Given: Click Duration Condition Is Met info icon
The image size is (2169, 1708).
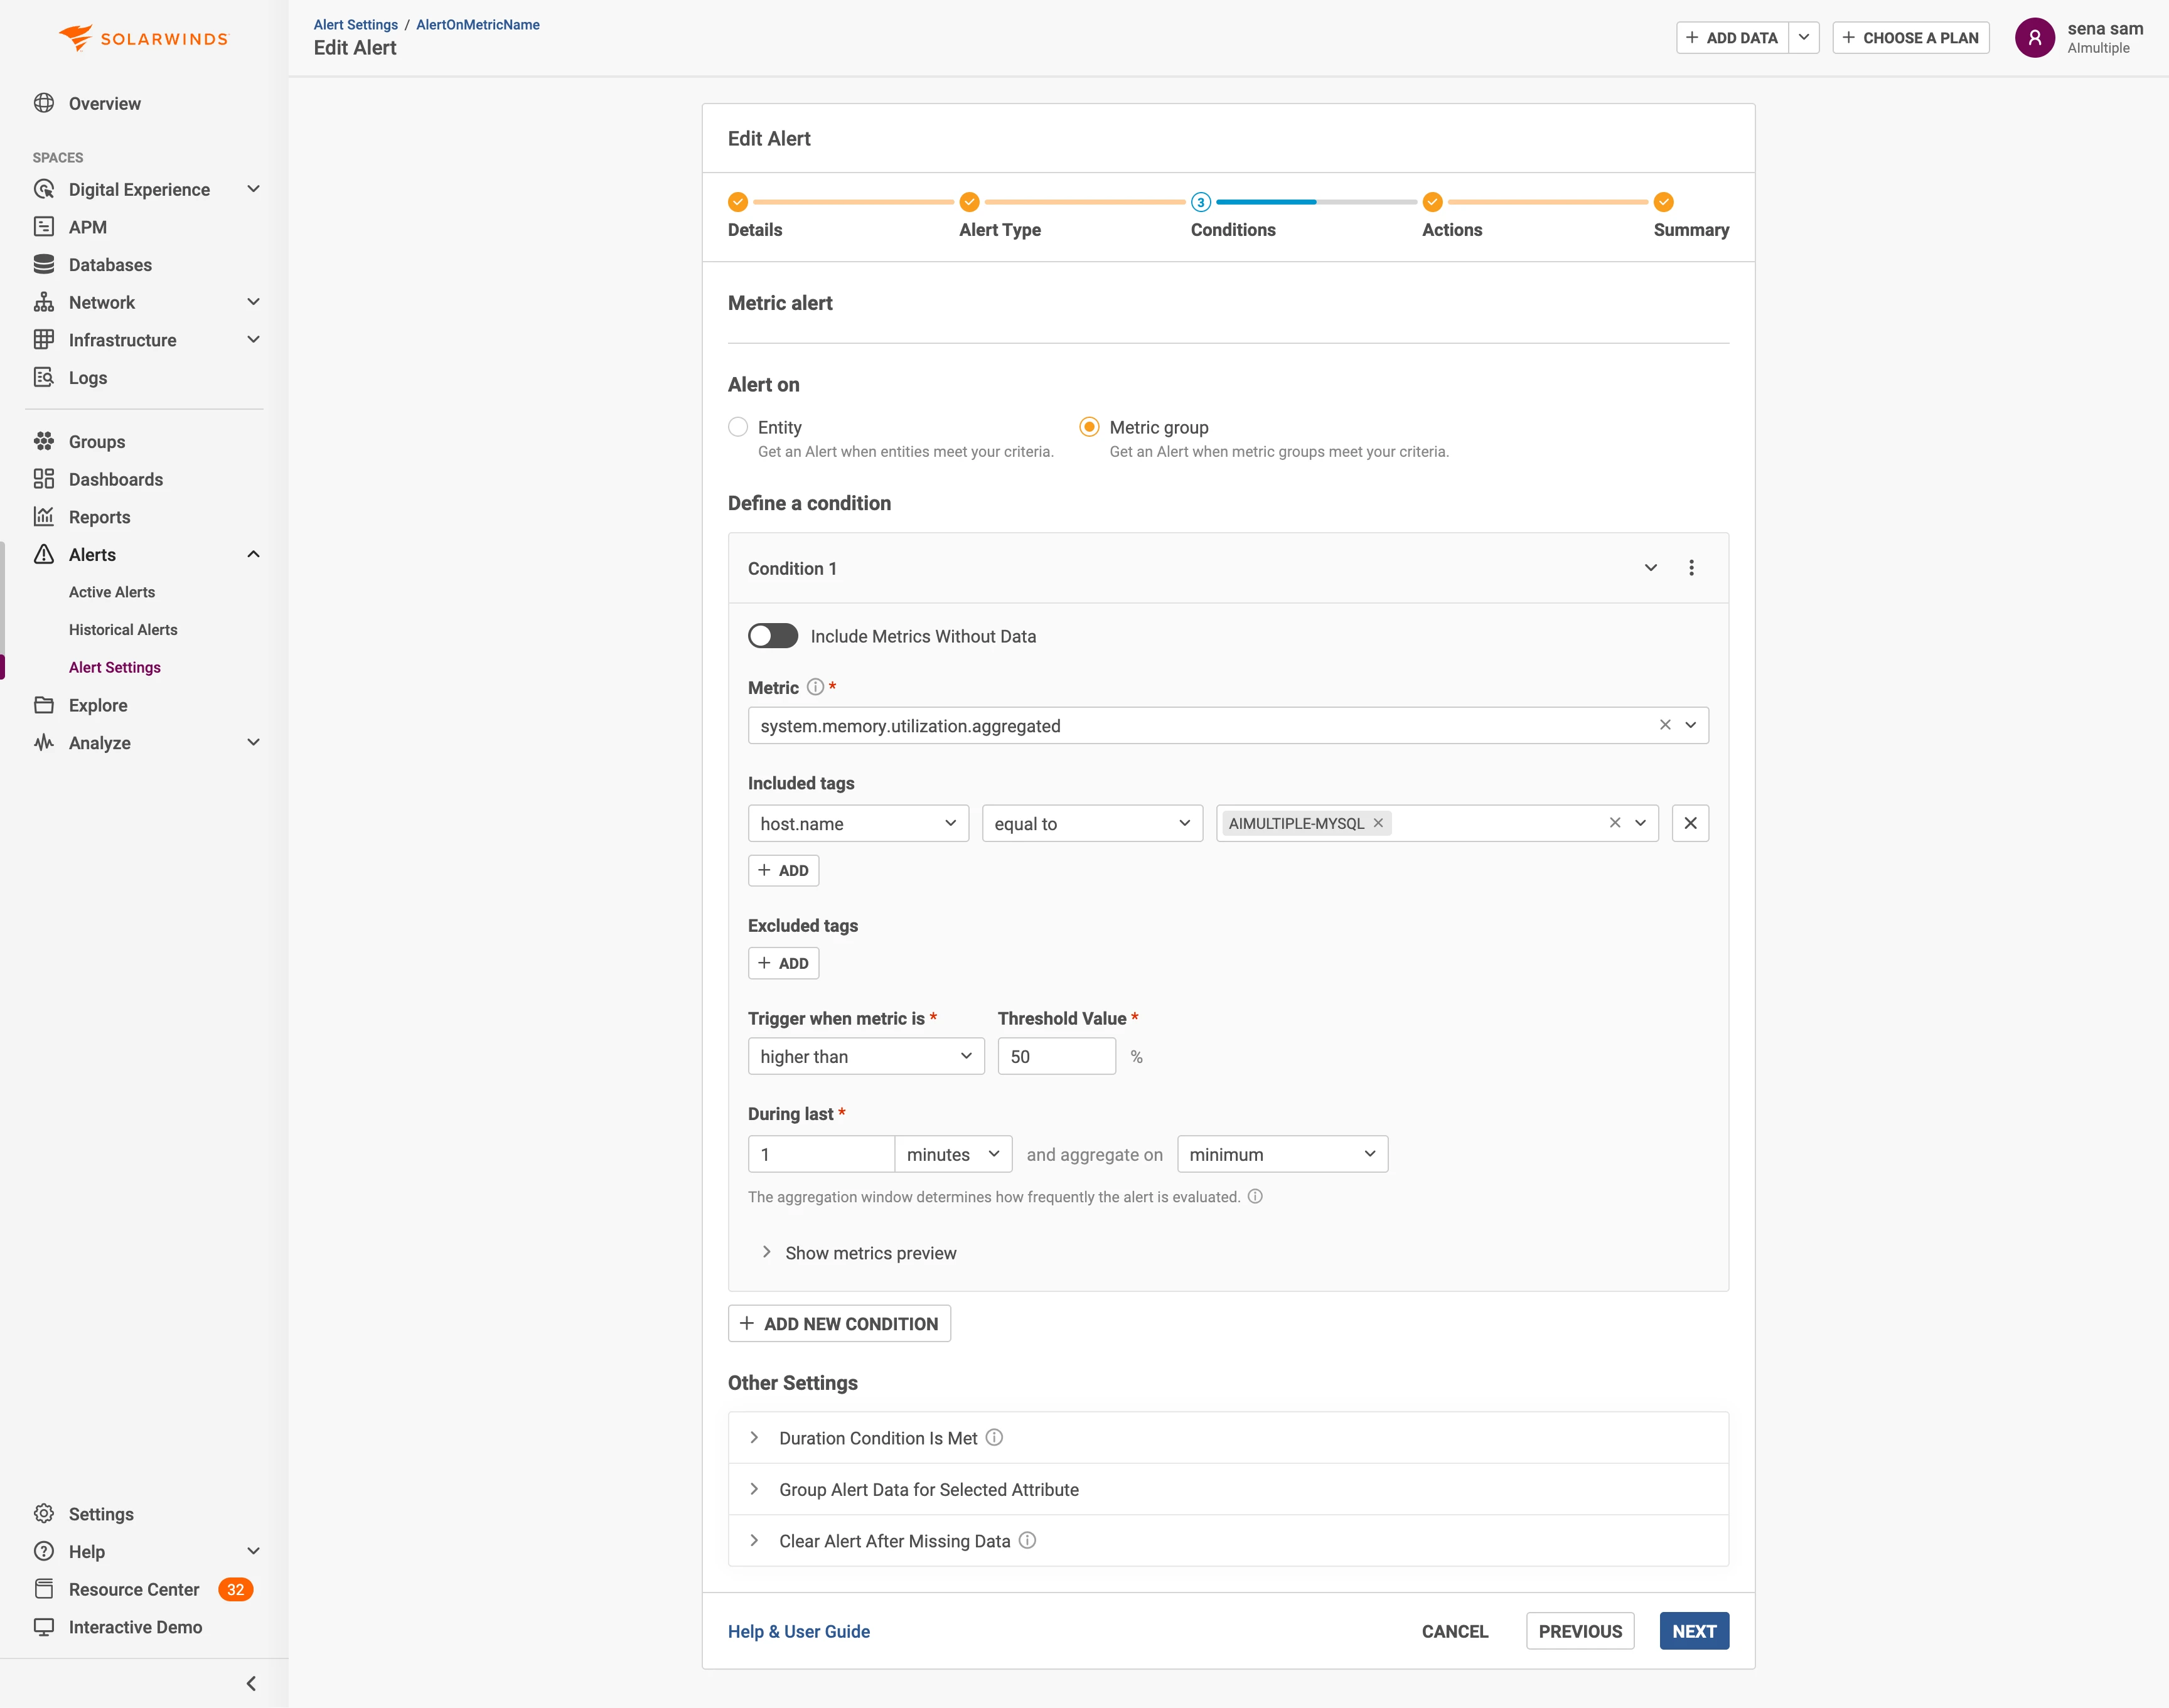Looking at the screenshot, I should pos(994,1437).
